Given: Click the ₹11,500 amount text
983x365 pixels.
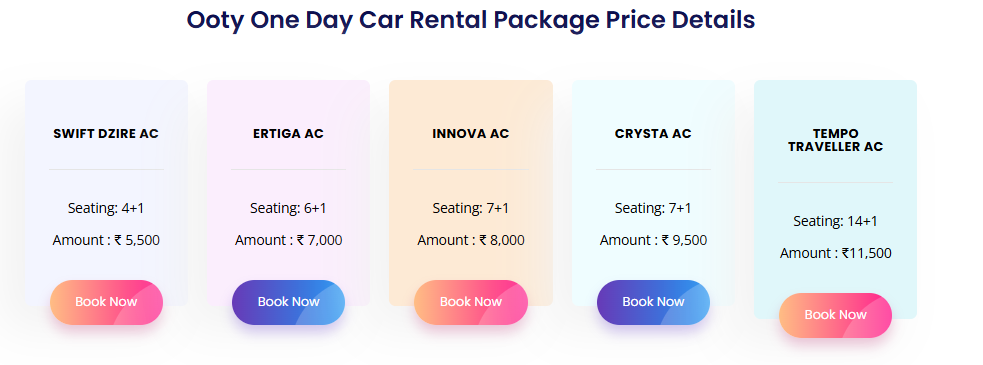Looking at the screenshot, I should point(867,253).
